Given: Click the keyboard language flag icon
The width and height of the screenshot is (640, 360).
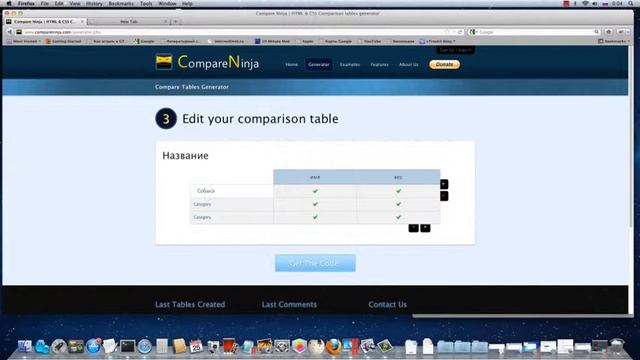Looking at the screenshot, I should click(605, 3).
